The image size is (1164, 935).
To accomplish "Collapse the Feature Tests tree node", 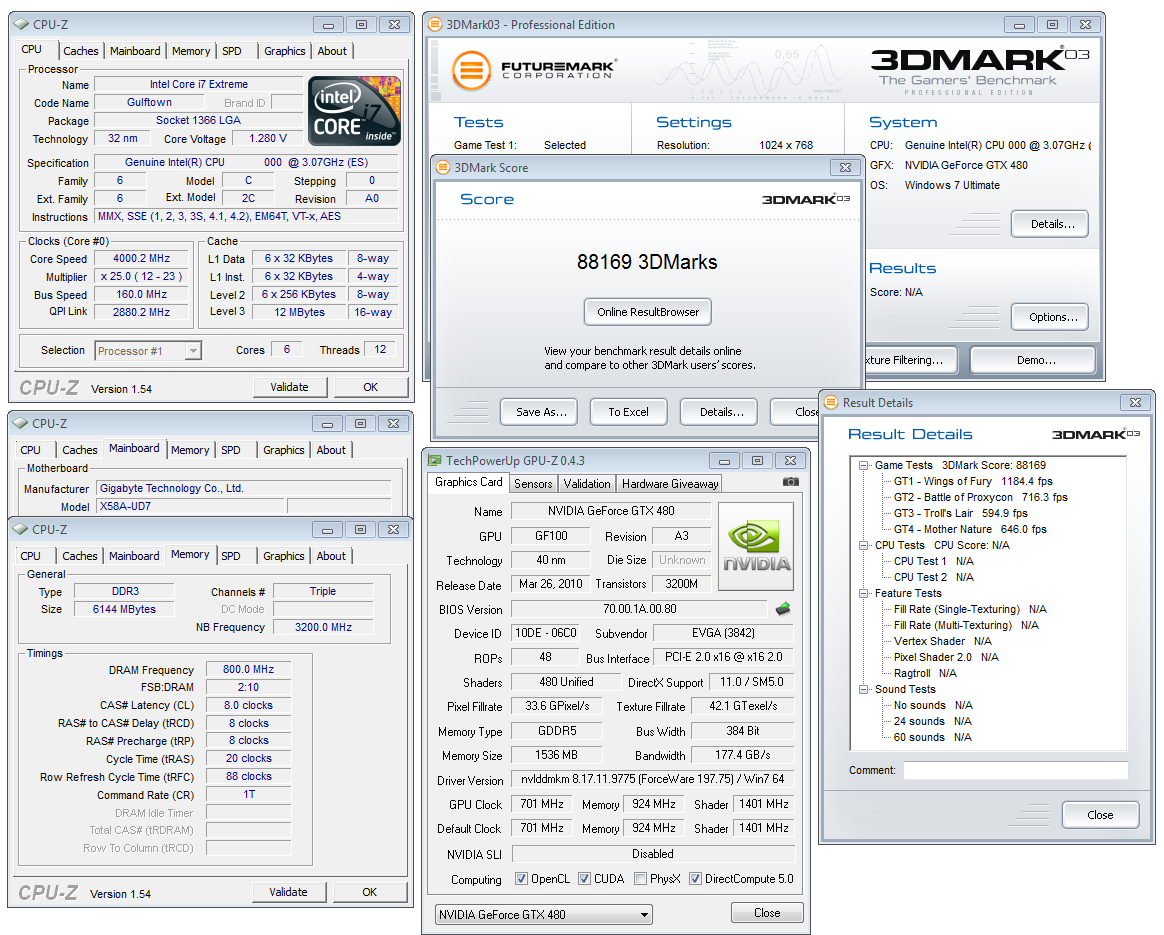I will (x=863, y=594).
